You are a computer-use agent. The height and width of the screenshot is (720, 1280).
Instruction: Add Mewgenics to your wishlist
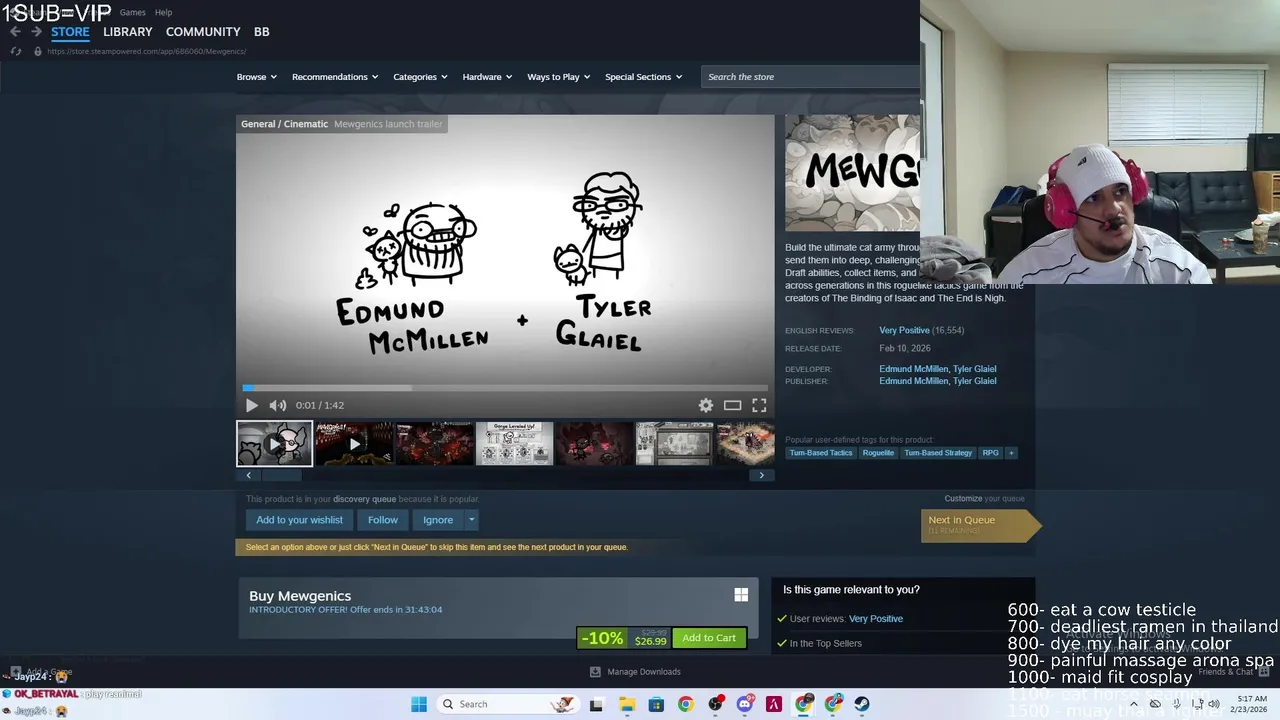299,520
